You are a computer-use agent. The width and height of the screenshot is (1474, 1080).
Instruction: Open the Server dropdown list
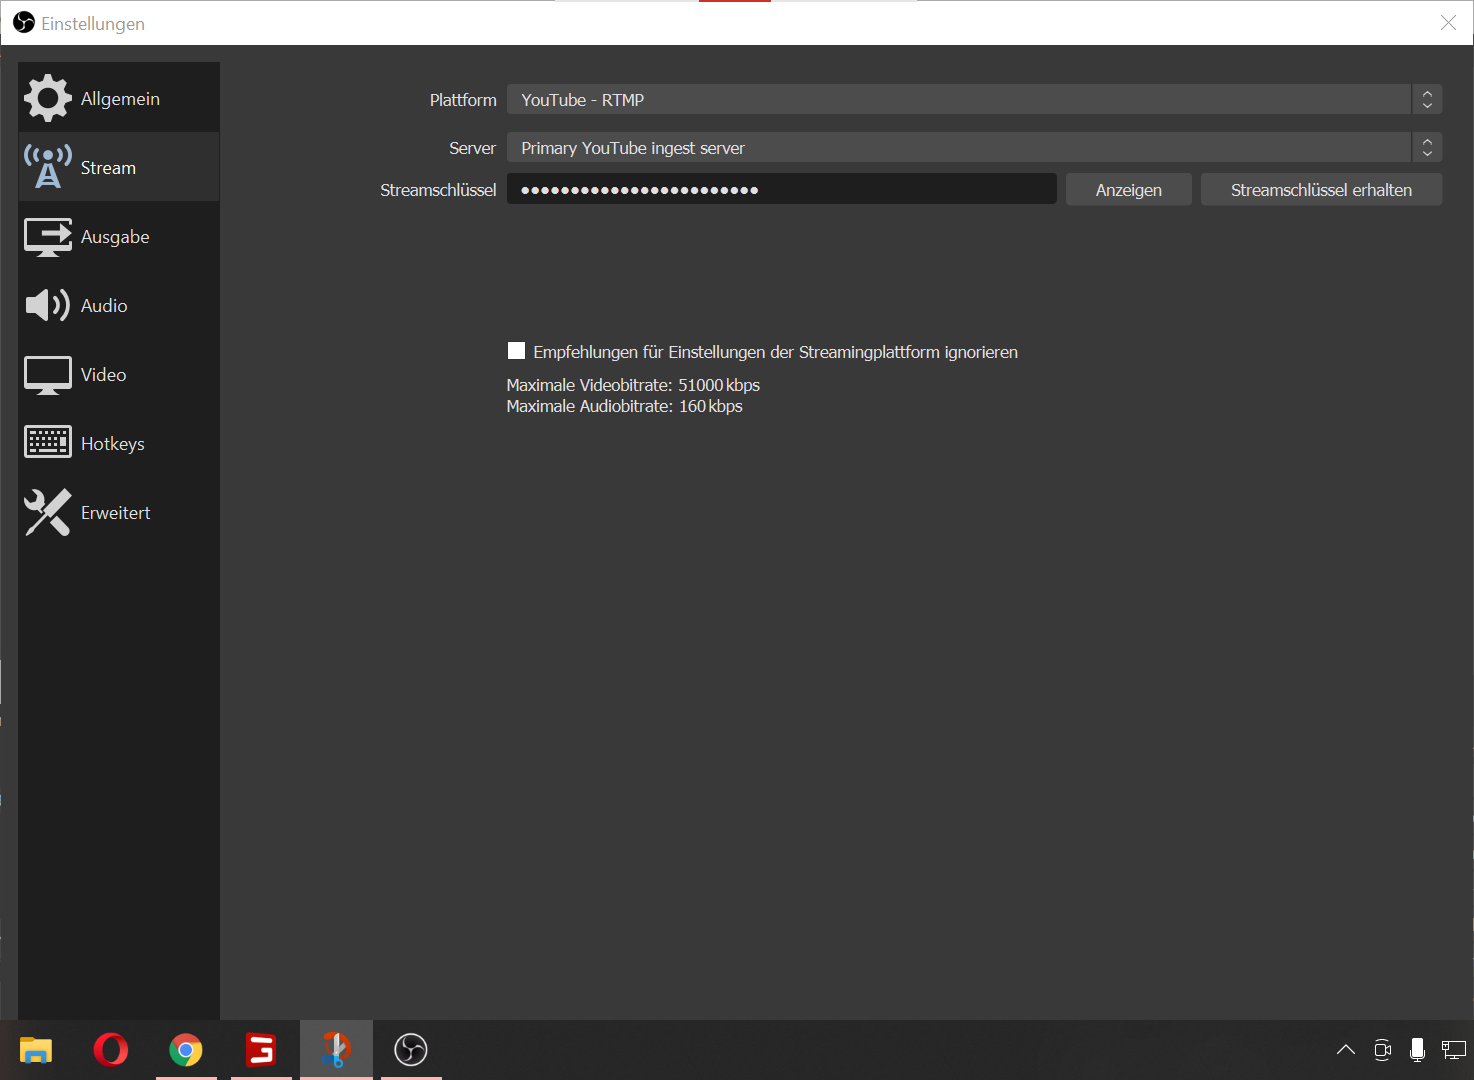point(974,148)
